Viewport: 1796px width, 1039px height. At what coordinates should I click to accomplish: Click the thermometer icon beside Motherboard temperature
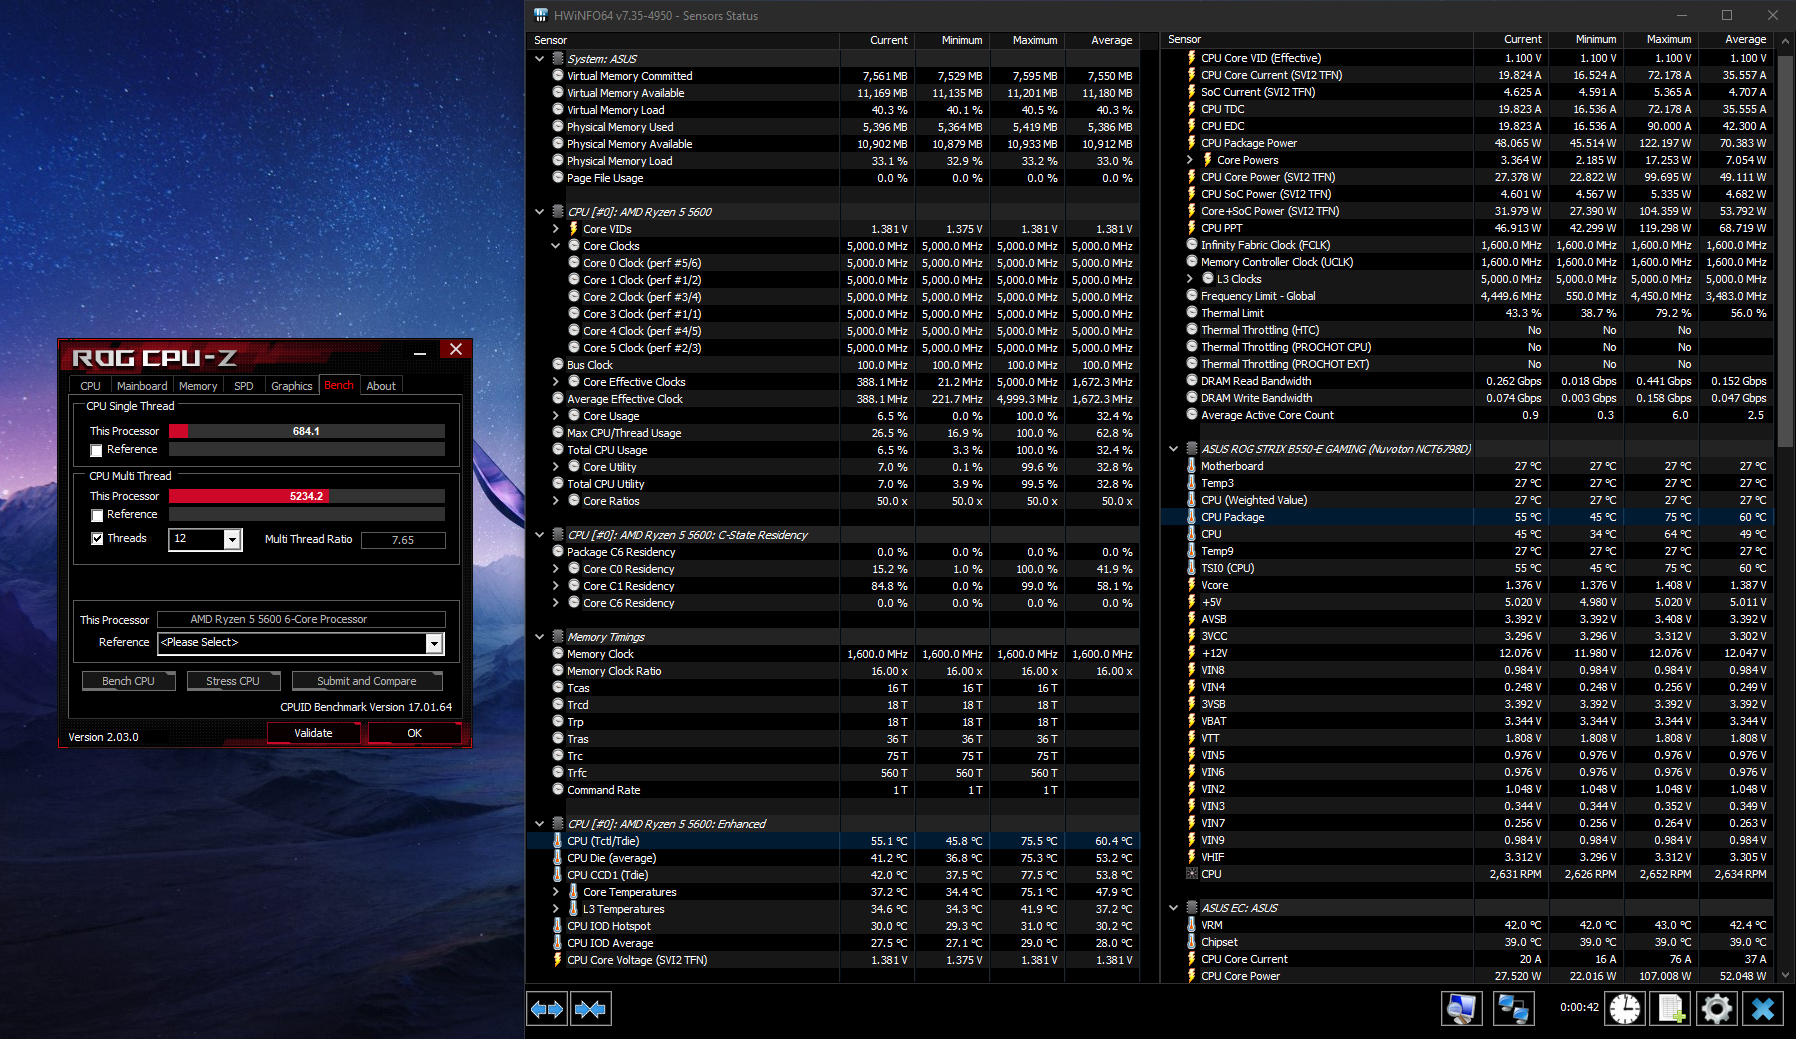pos(1192,466)
